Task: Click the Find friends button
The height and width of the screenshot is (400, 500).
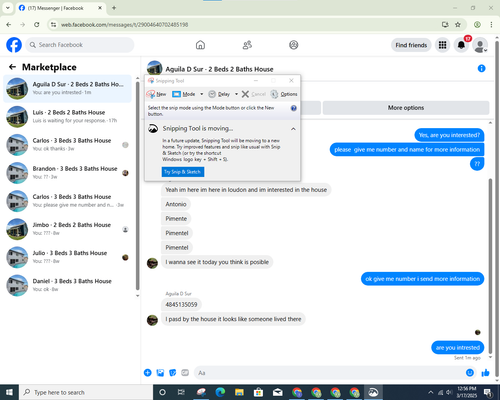Action: point(411,45)
